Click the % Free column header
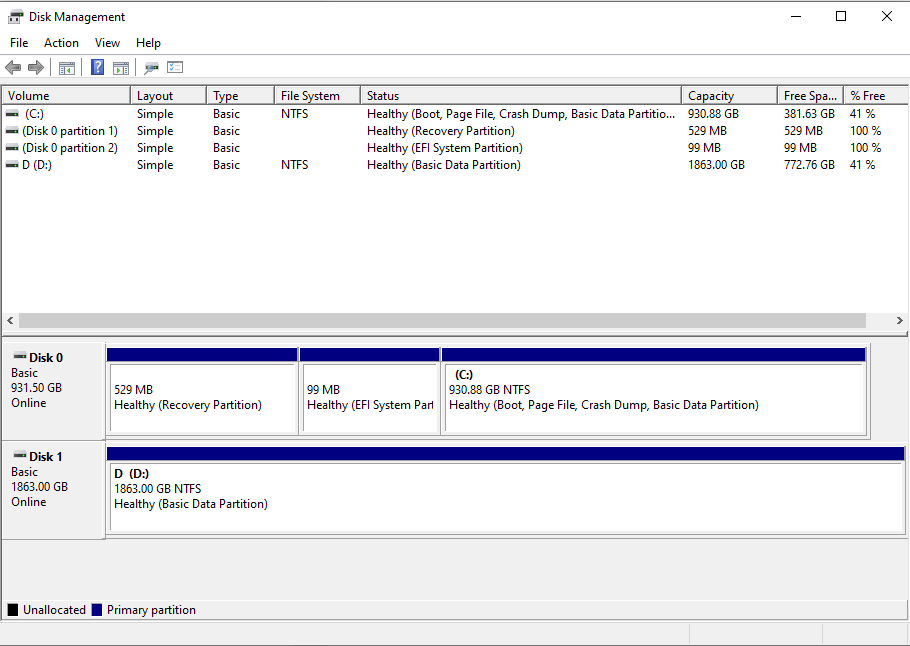The width and height of the screenshot is (910, 646). pyautogui.click(x=876, y=96)
